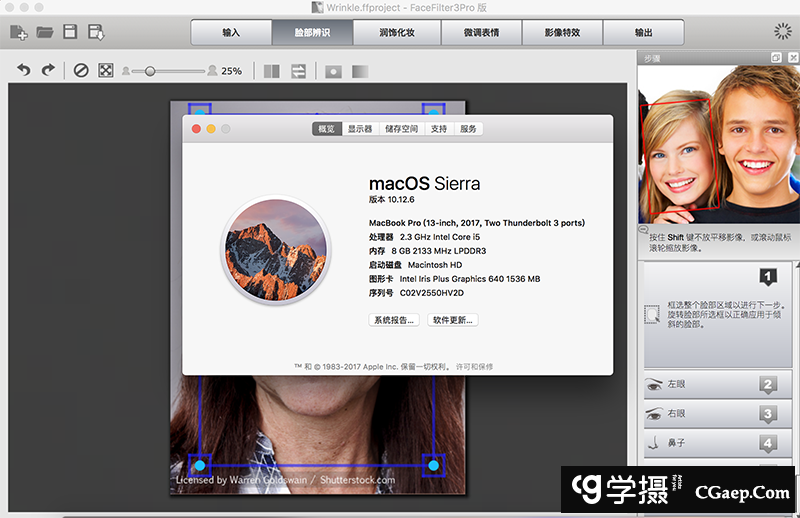Image resolution: width=800 pixels, height=518 pixels.
Task: Expand step 2 左眼 (left eye)
Action: tap(710, 384)
